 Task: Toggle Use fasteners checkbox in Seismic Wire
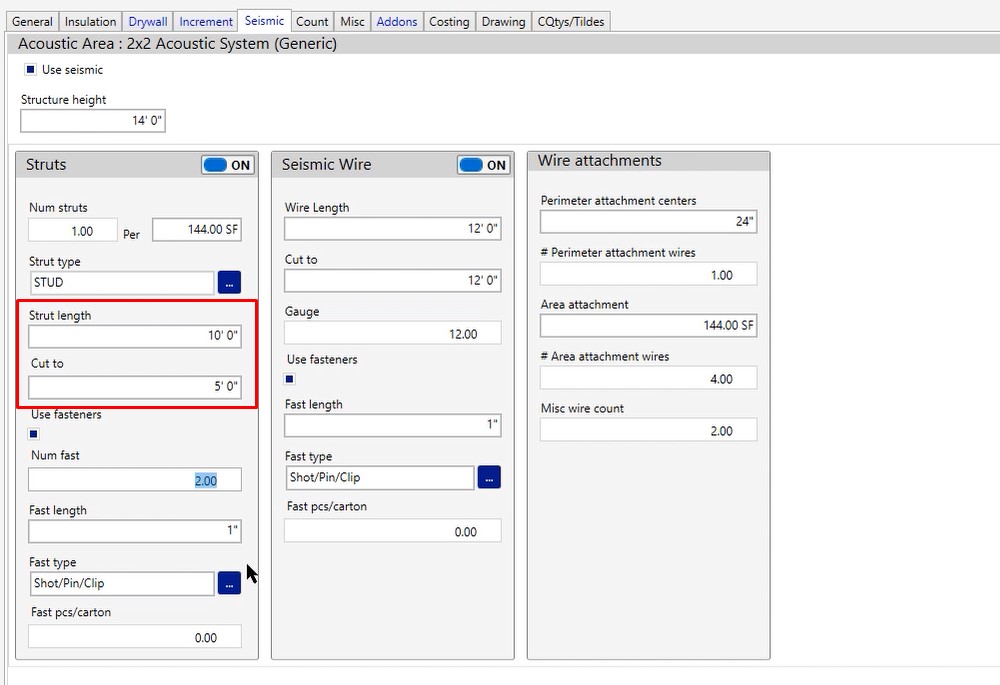[290, 379]
